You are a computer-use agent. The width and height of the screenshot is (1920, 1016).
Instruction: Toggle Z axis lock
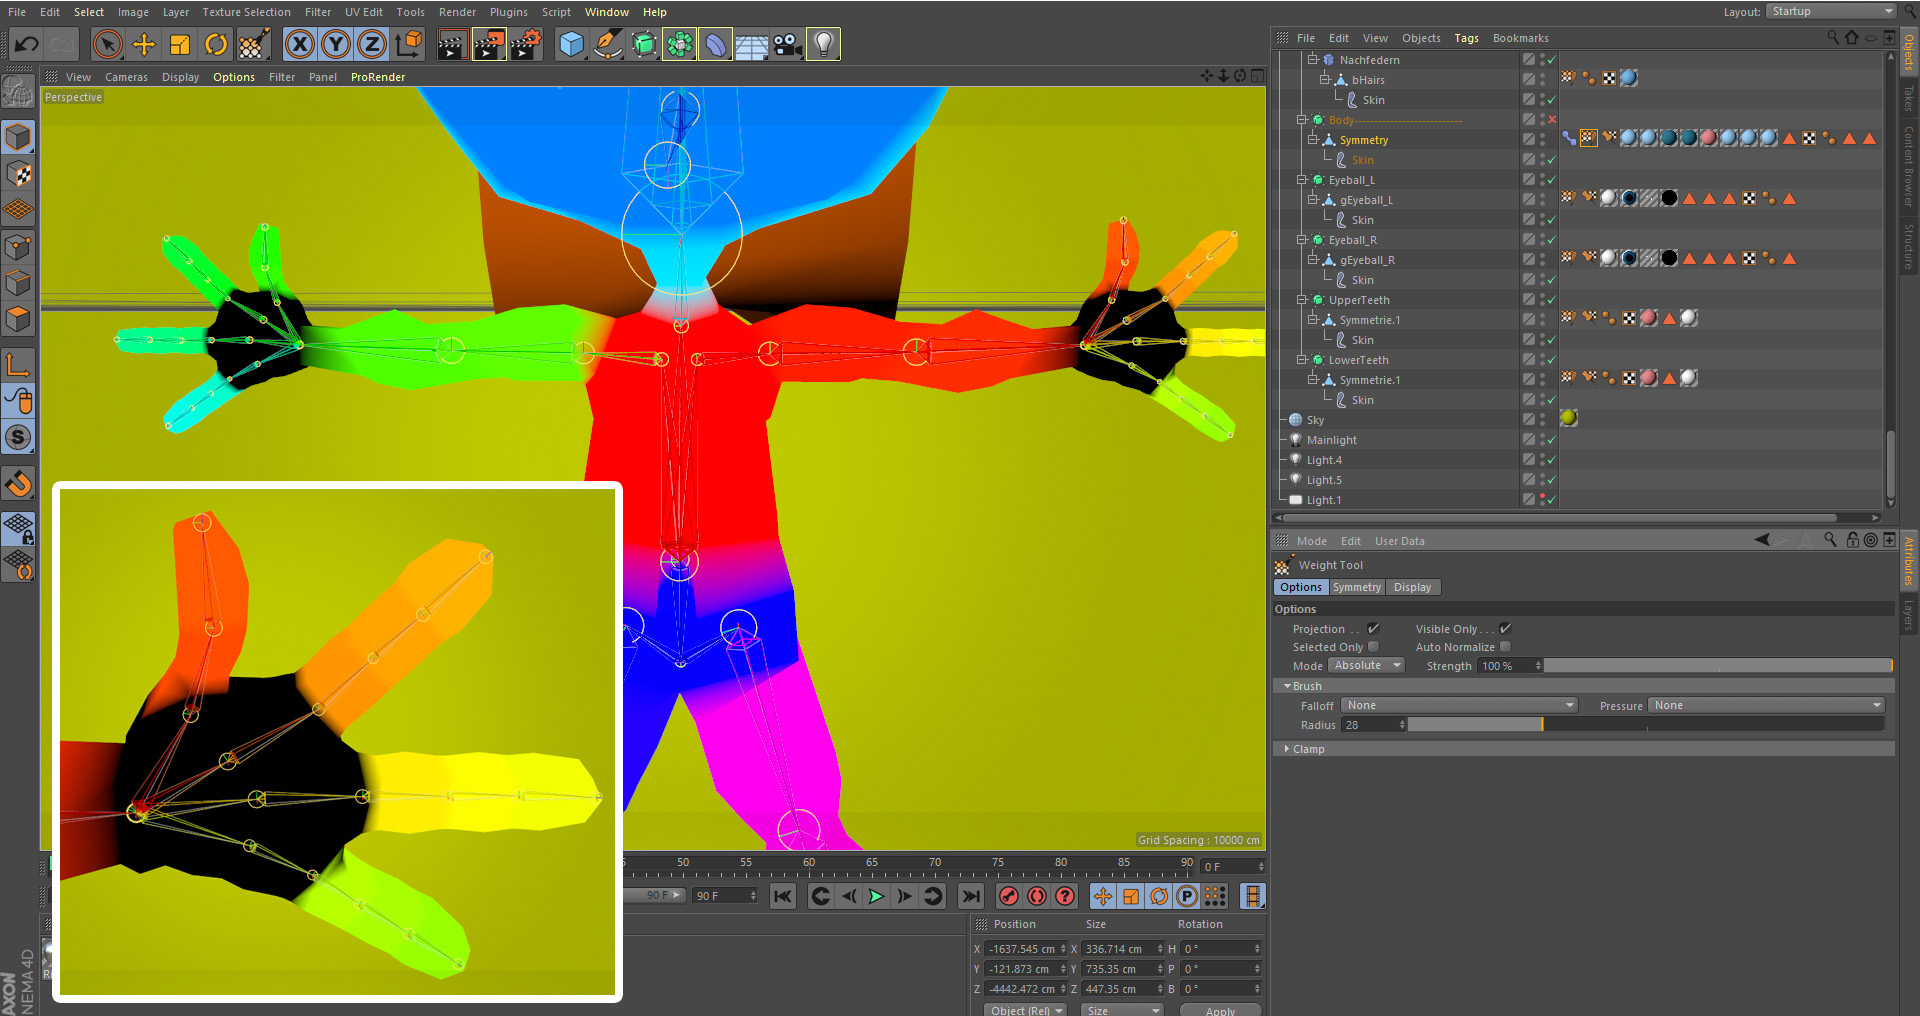372,44
